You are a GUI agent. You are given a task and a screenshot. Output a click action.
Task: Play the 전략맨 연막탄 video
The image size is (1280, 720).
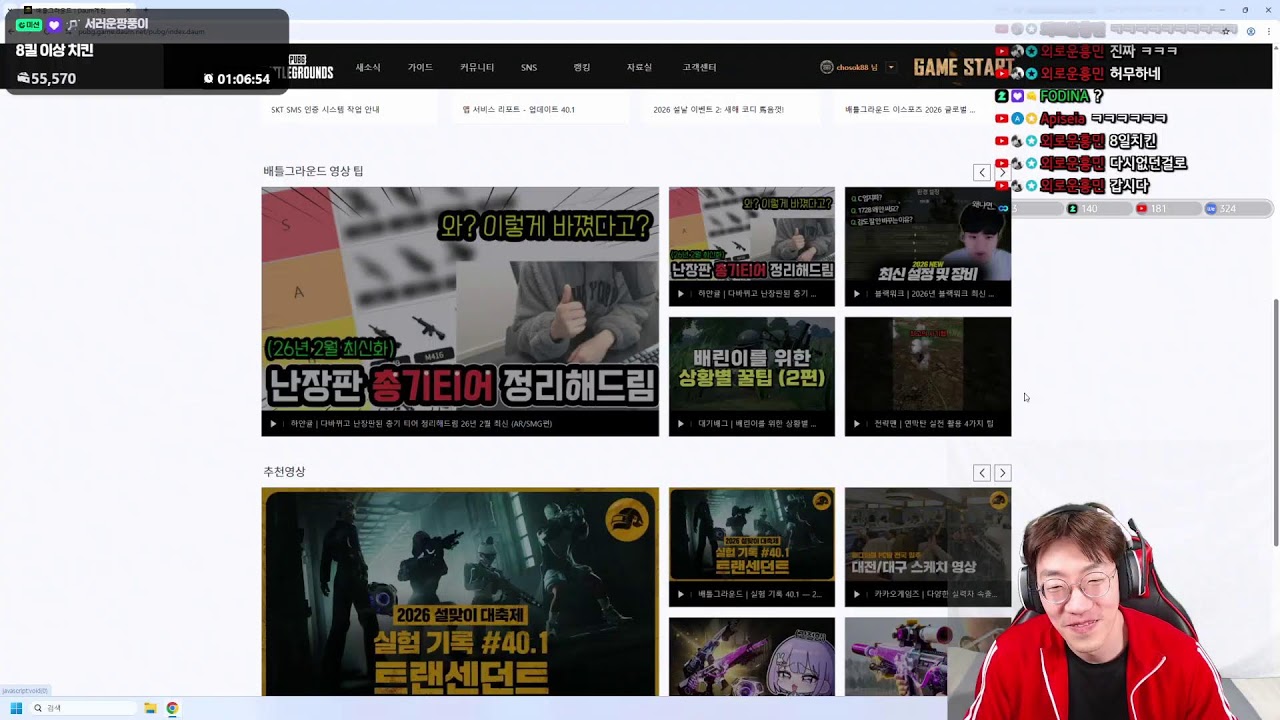tap(857, 424)
